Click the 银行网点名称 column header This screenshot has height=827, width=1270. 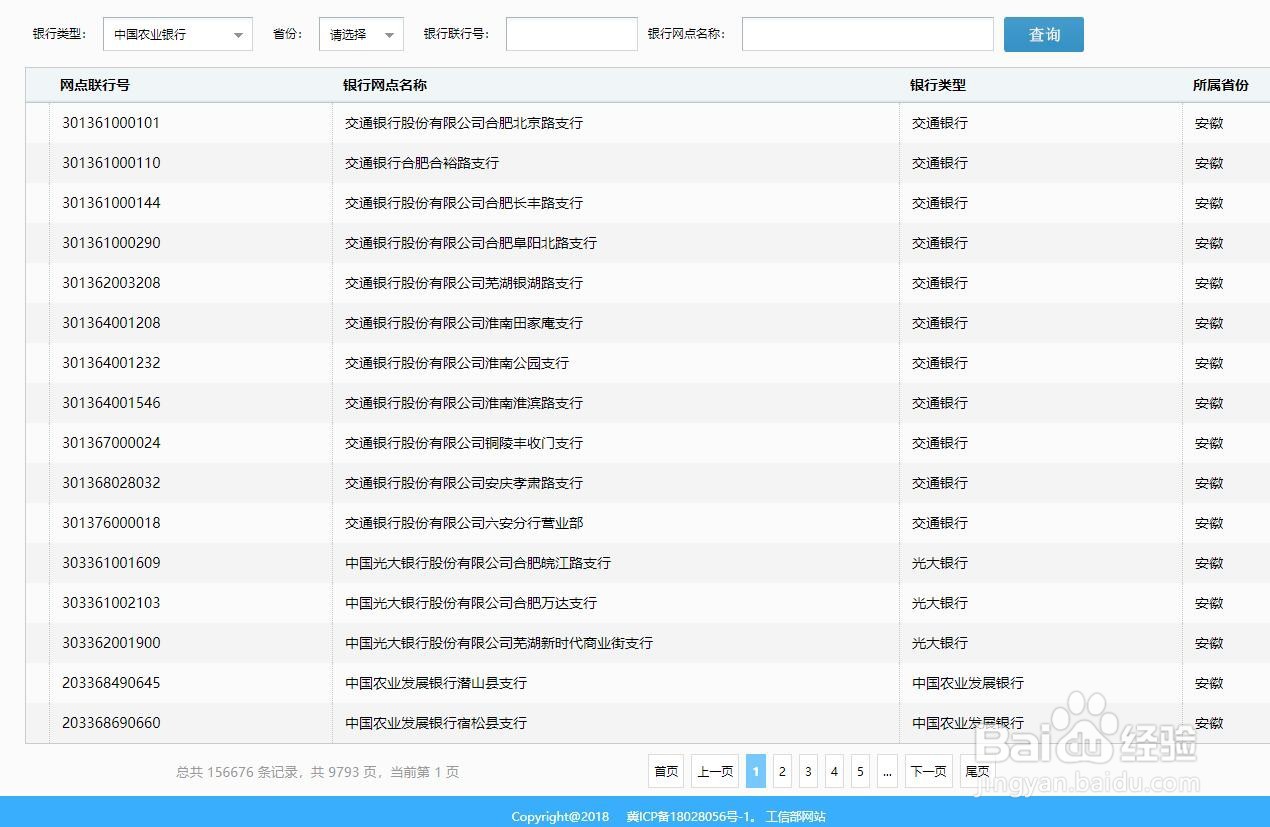click(x=384, y=85)
